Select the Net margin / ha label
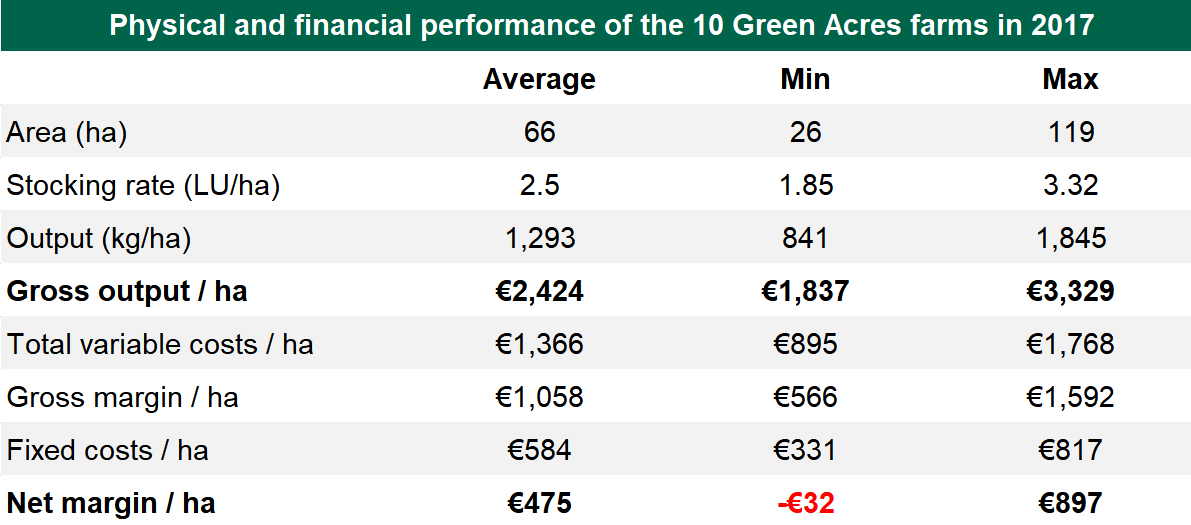The height and width of the screenshot is (525, 1191). click(x=111, y=504)
